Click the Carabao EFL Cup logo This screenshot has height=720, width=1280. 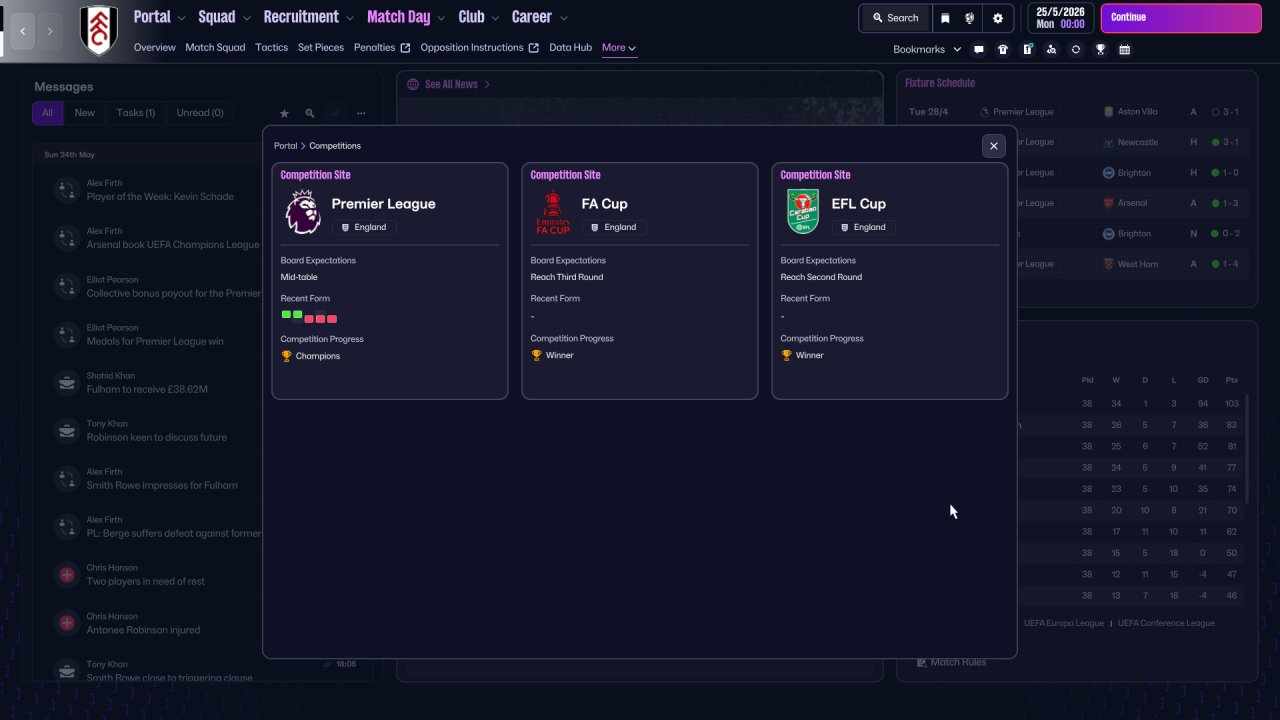[803, 212]
